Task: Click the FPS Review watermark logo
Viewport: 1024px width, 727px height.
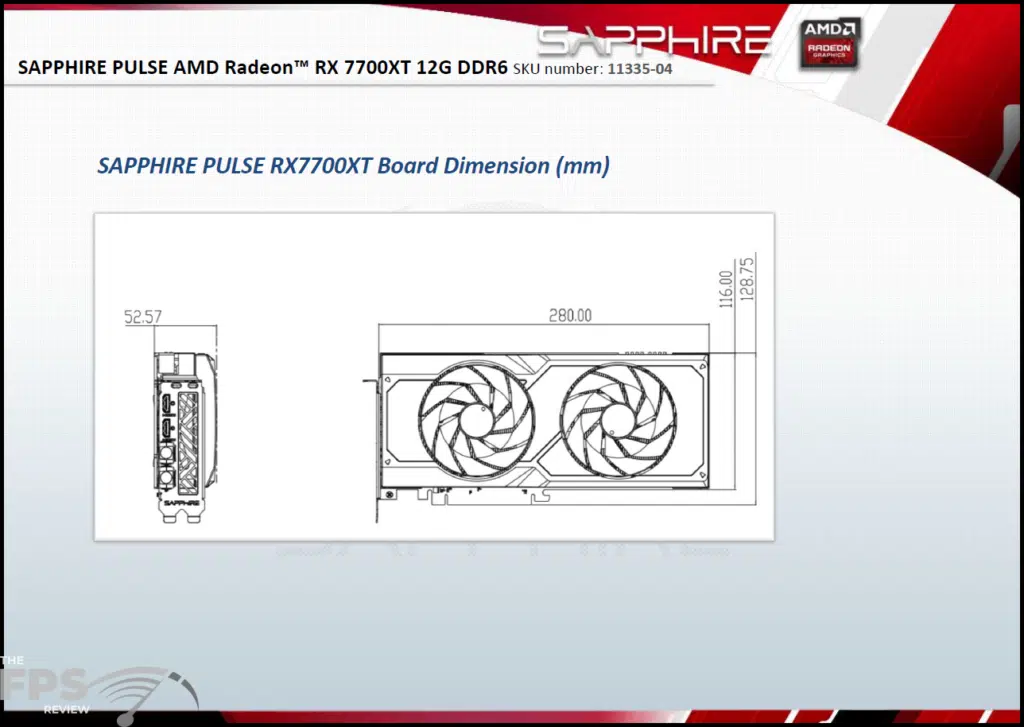Action: click(x=95, y=690)
